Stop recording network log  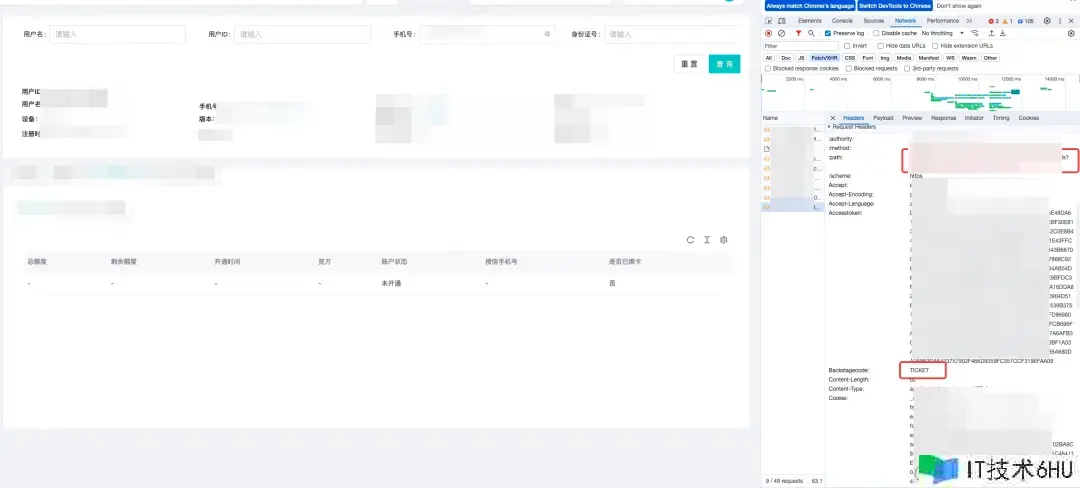[x=768, y=33]
